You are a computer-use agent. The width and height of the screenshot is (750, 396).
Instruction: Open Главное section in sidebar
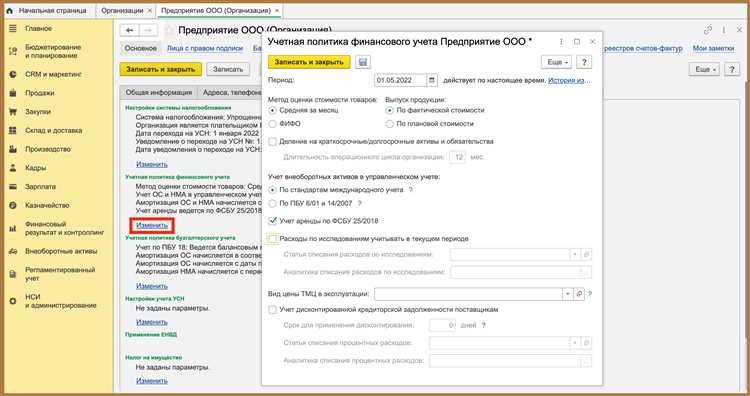(38, 29)
